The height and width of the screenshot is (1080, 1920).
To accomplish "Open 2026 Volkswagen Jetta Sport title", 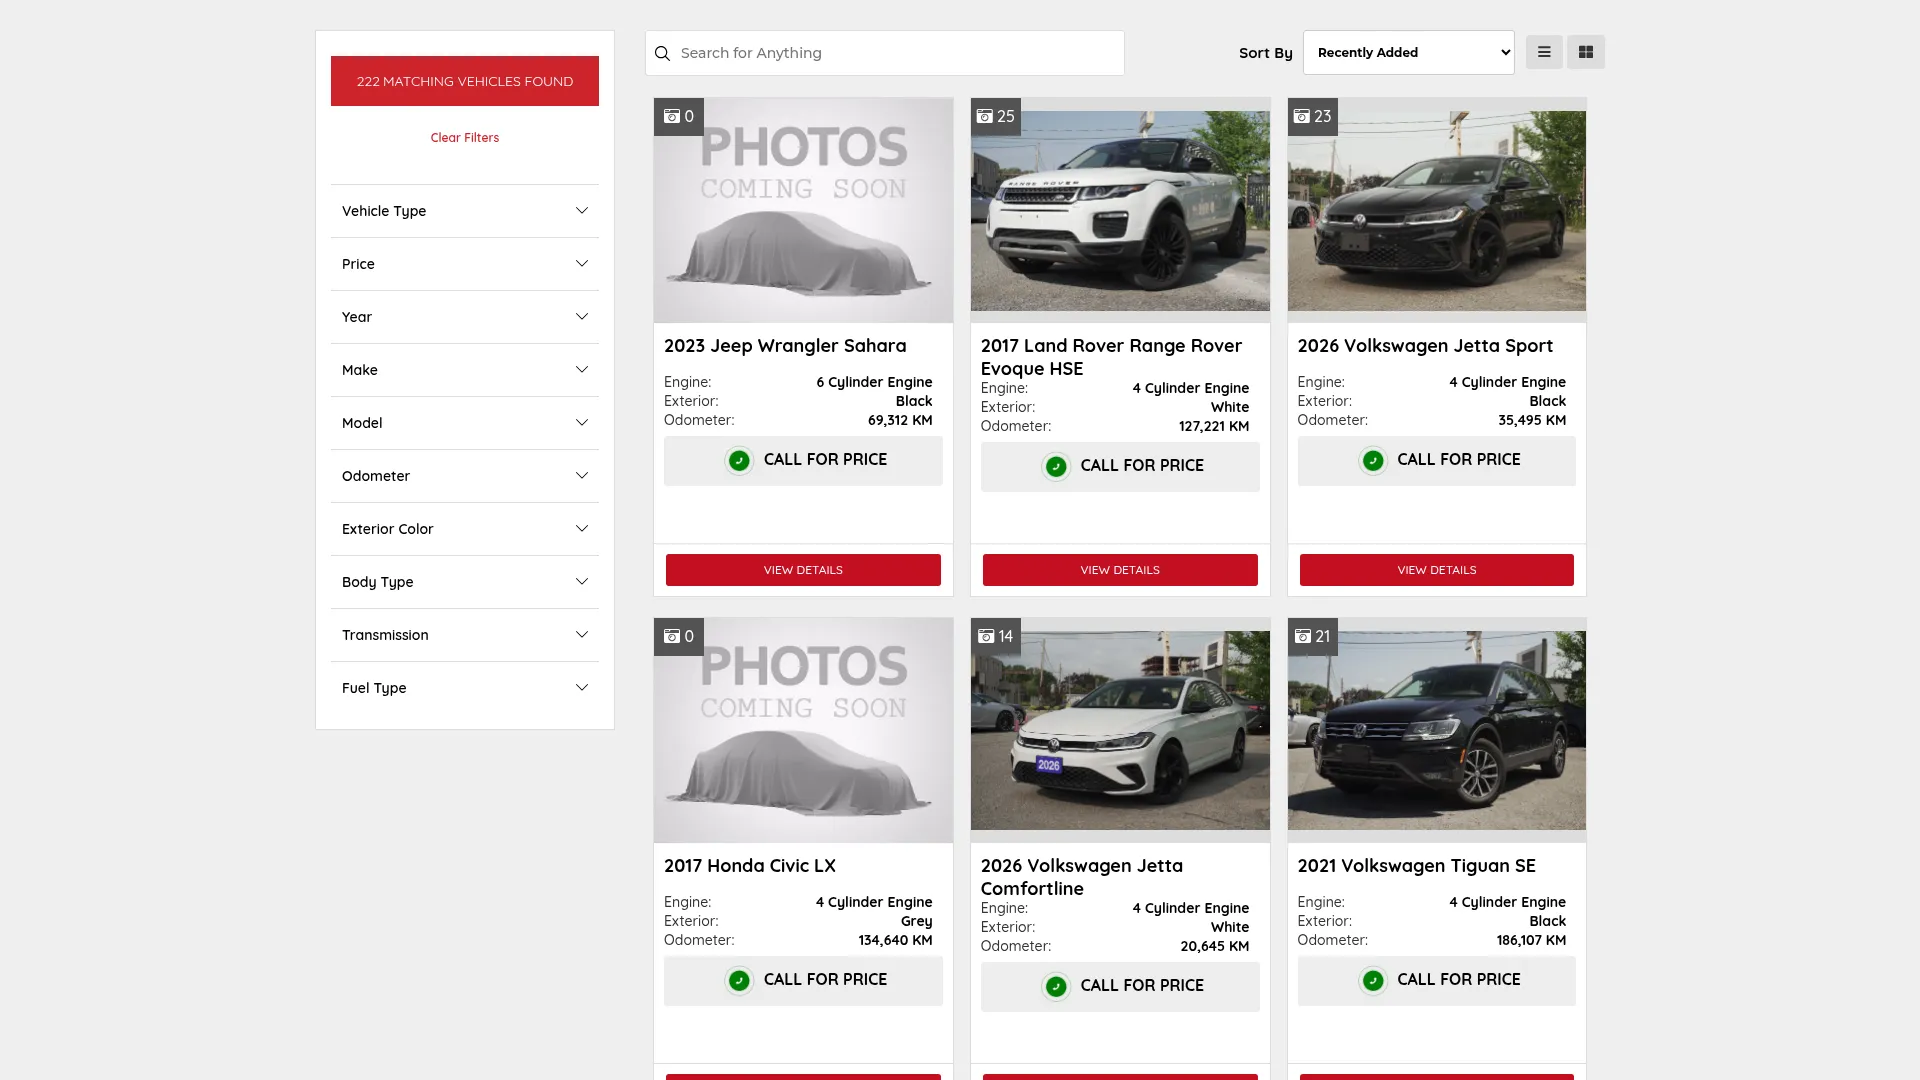I will 1425,346.
